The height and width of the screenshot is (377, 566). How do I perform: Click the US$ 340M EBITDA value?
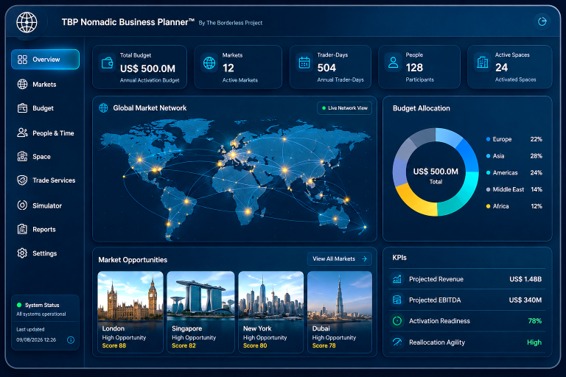tap(525, 300)
